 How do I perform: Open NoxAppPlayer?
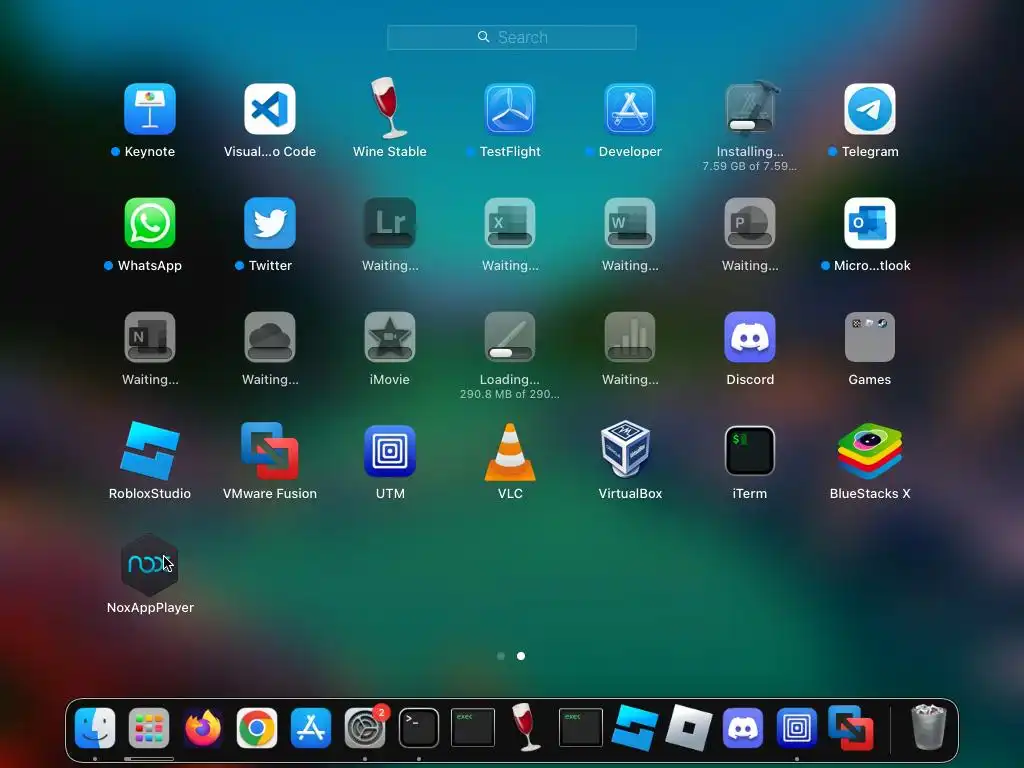(x=150, y=565)
